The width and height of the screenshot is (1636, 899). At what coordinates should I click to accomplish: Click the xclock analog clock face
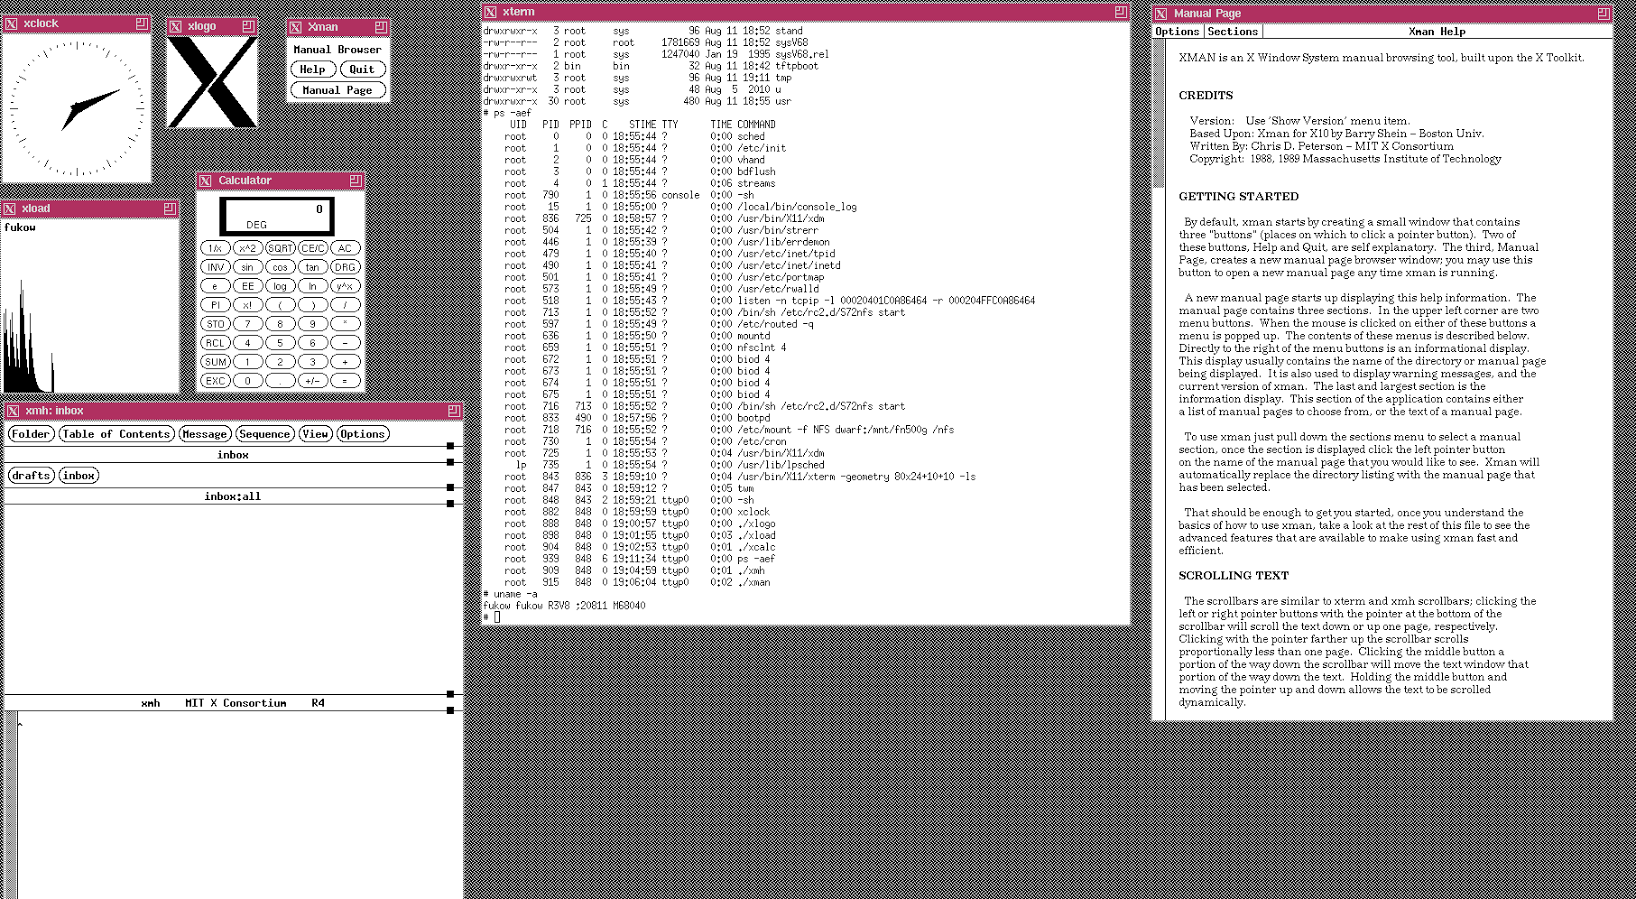[x=77, y=107]
